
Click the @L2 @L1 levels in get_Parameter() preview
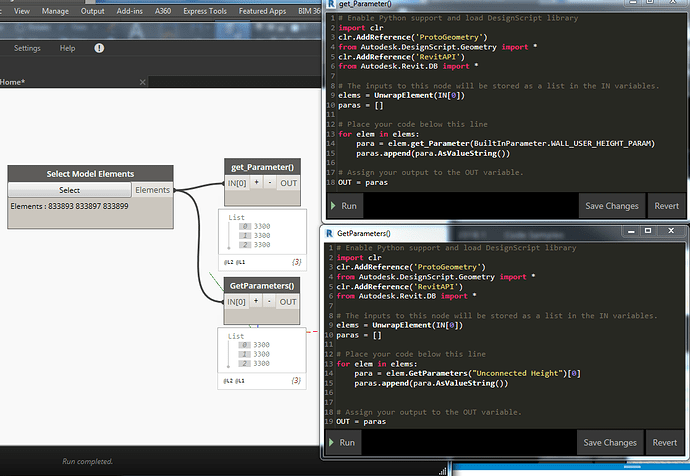pyautogui.click(x=235, y=262)
